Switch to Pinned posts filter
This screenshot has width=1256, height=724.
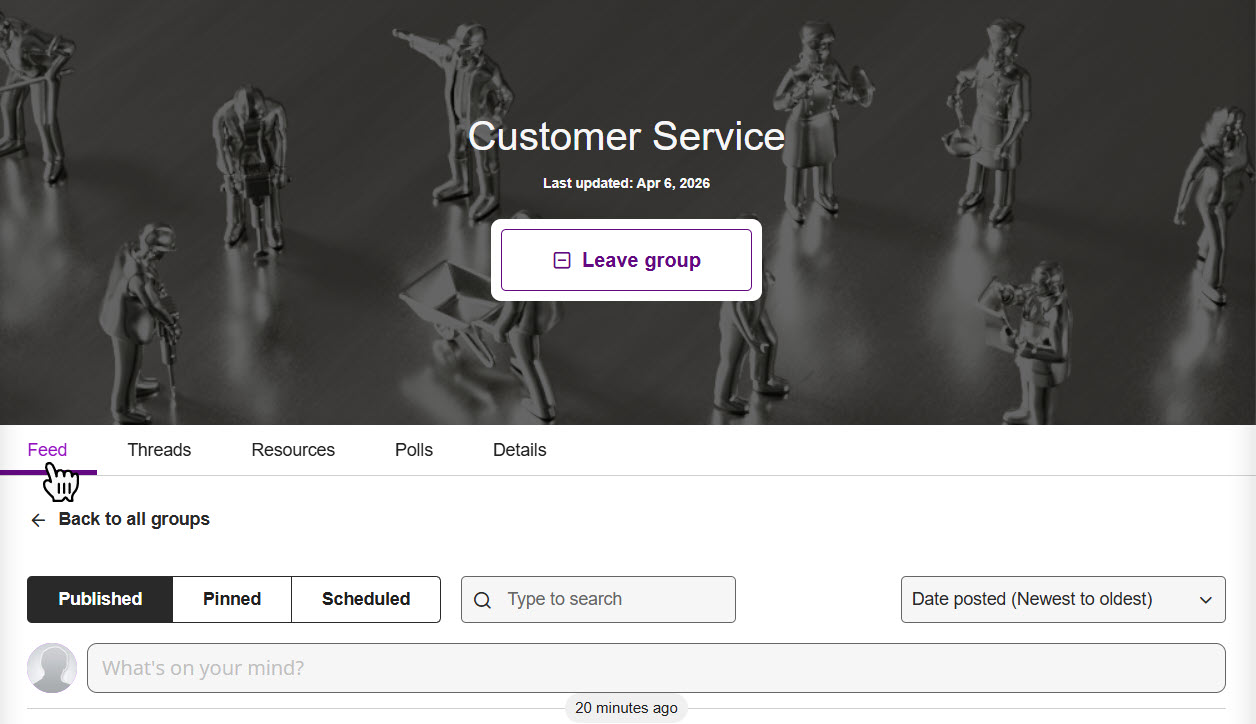(232, 599)
